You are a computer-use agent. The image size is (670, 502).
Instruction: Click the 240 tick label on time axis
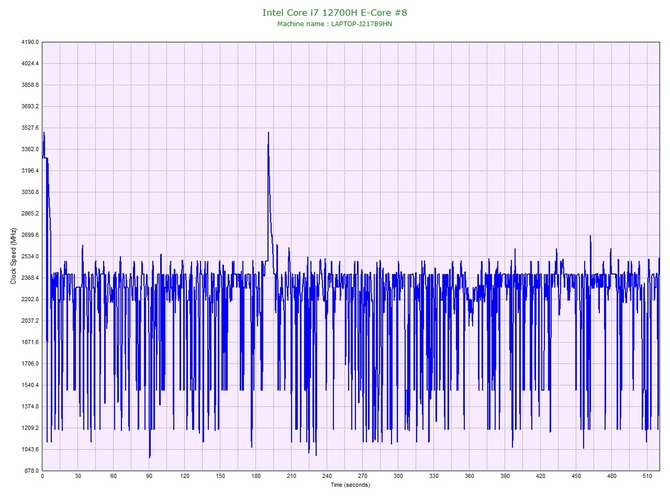(x=327, y=476)
